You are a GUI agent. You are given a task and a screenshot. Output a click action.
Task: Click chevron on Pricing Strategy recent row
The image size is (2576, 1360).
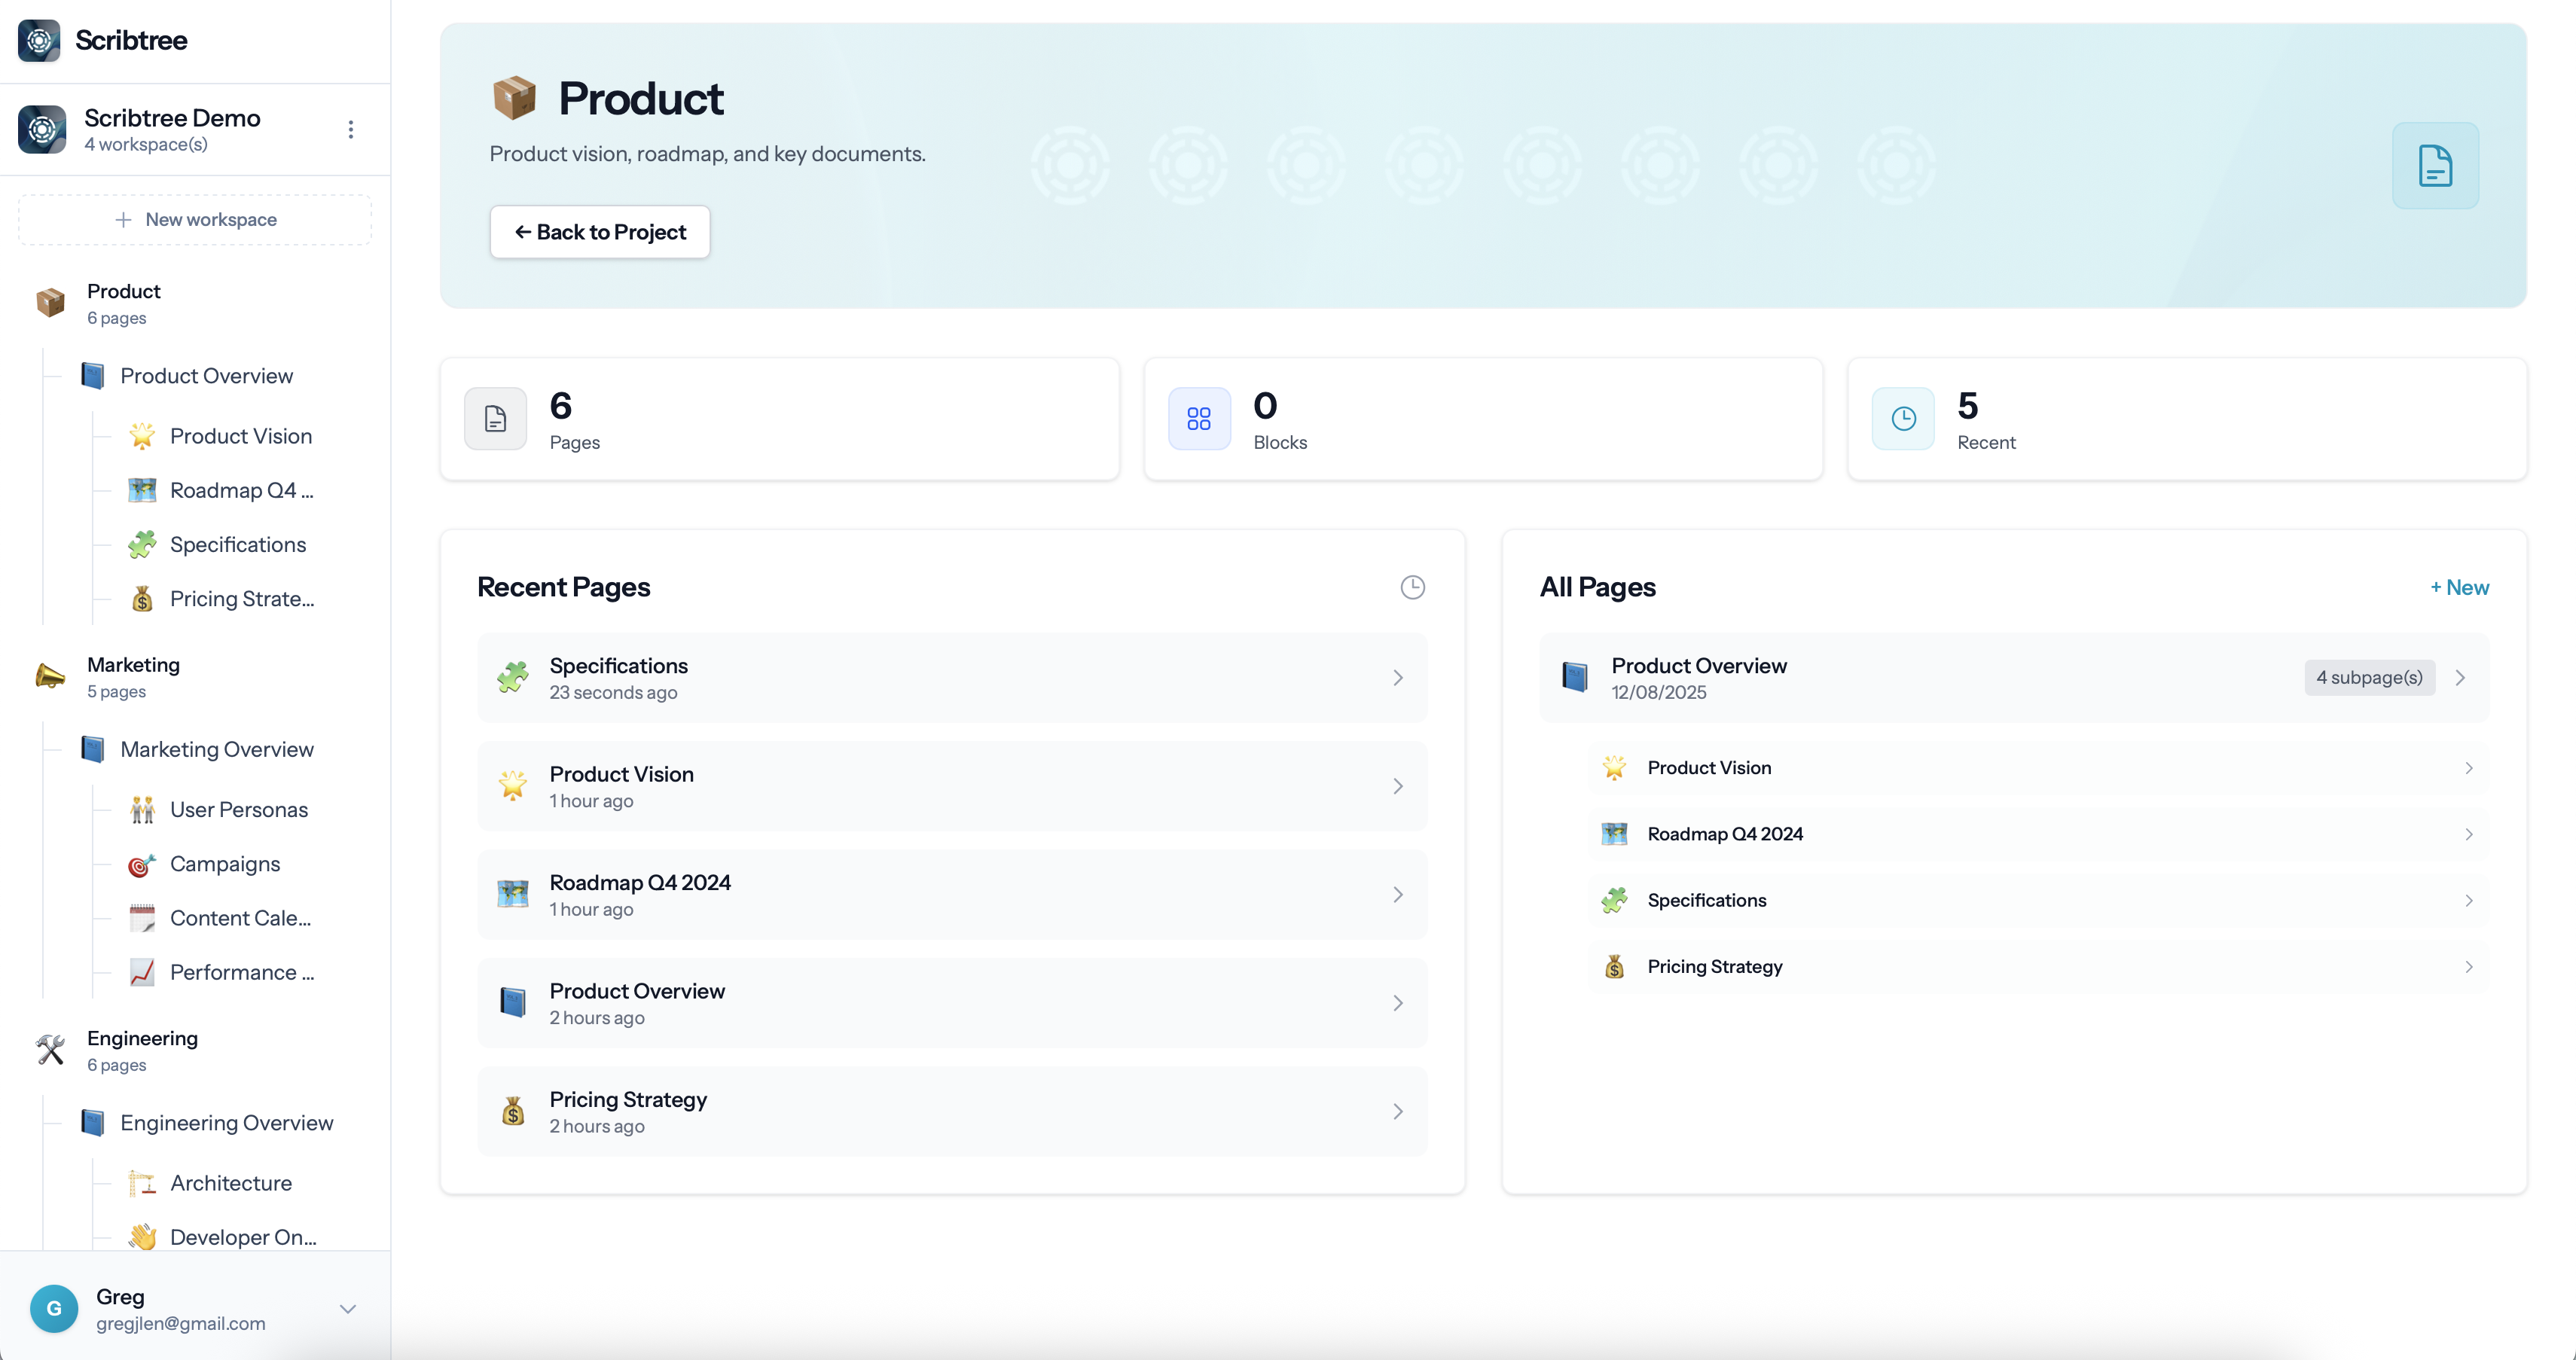coord(1398,1112)
